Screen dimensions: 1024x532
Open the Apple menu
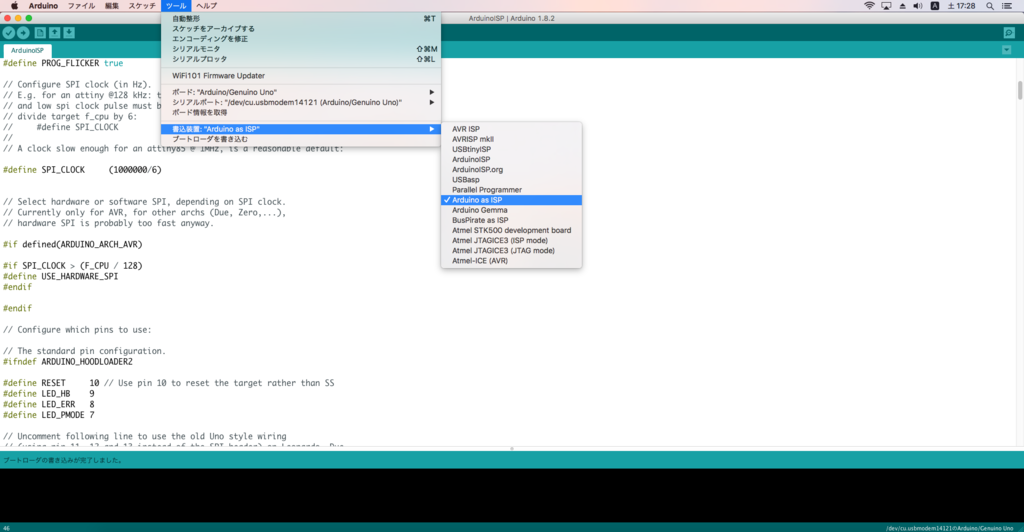[x=14, y=6]
